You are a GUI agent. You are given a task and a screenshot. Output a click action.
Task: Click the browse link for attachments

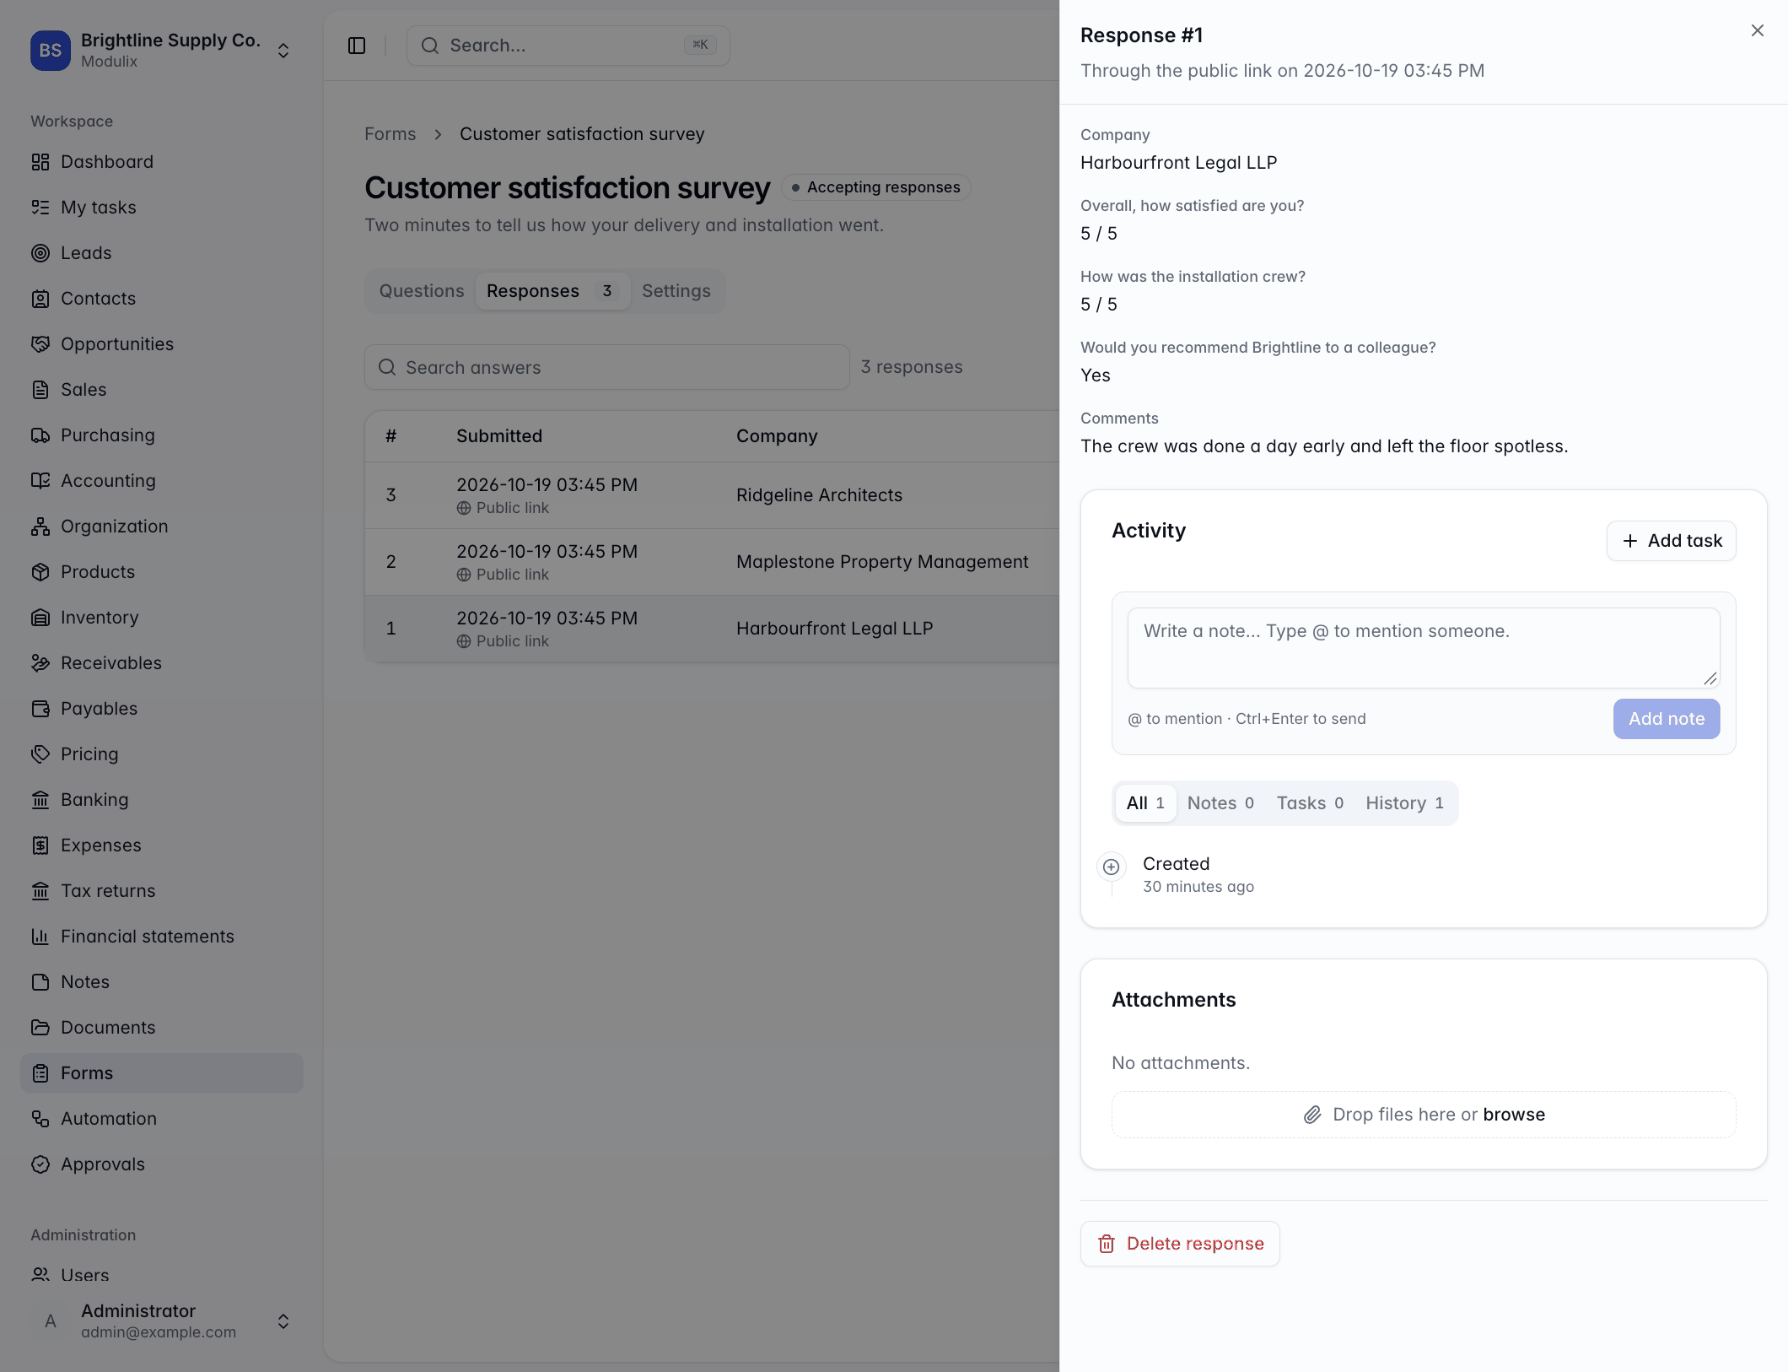click(1513, 1114)
